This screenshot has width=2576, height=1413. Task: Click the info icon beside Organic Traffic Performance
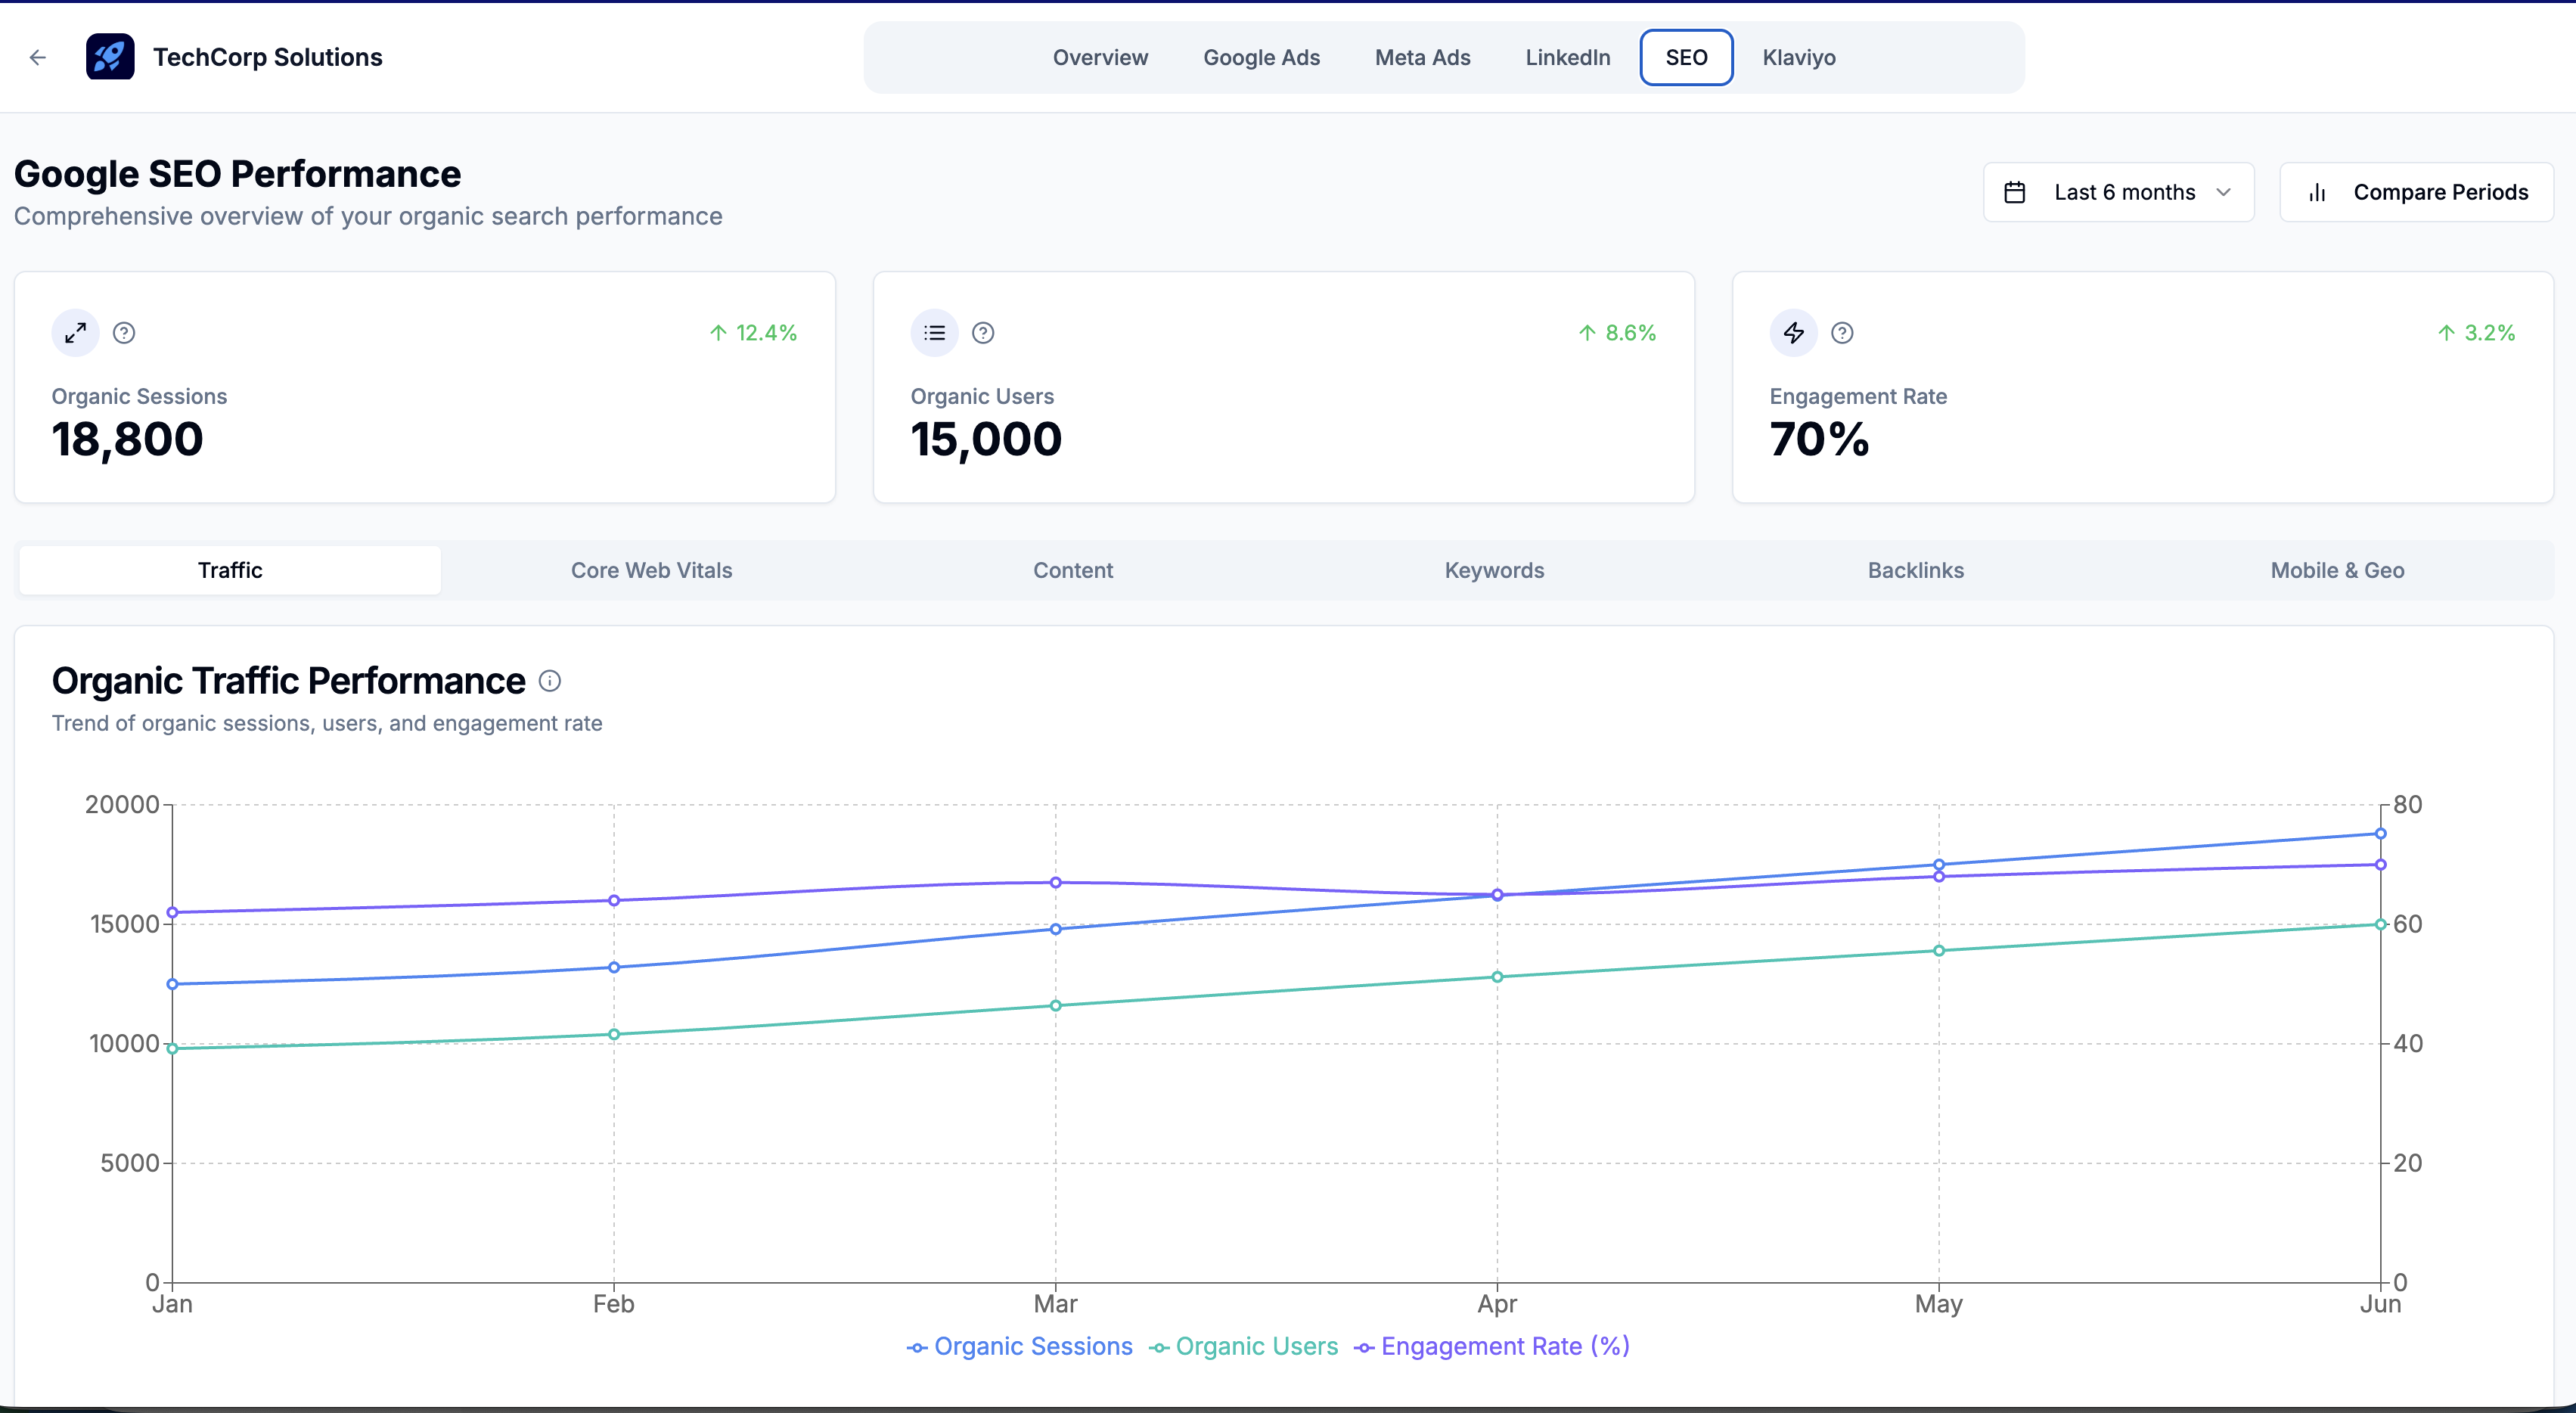coord(549,681)
